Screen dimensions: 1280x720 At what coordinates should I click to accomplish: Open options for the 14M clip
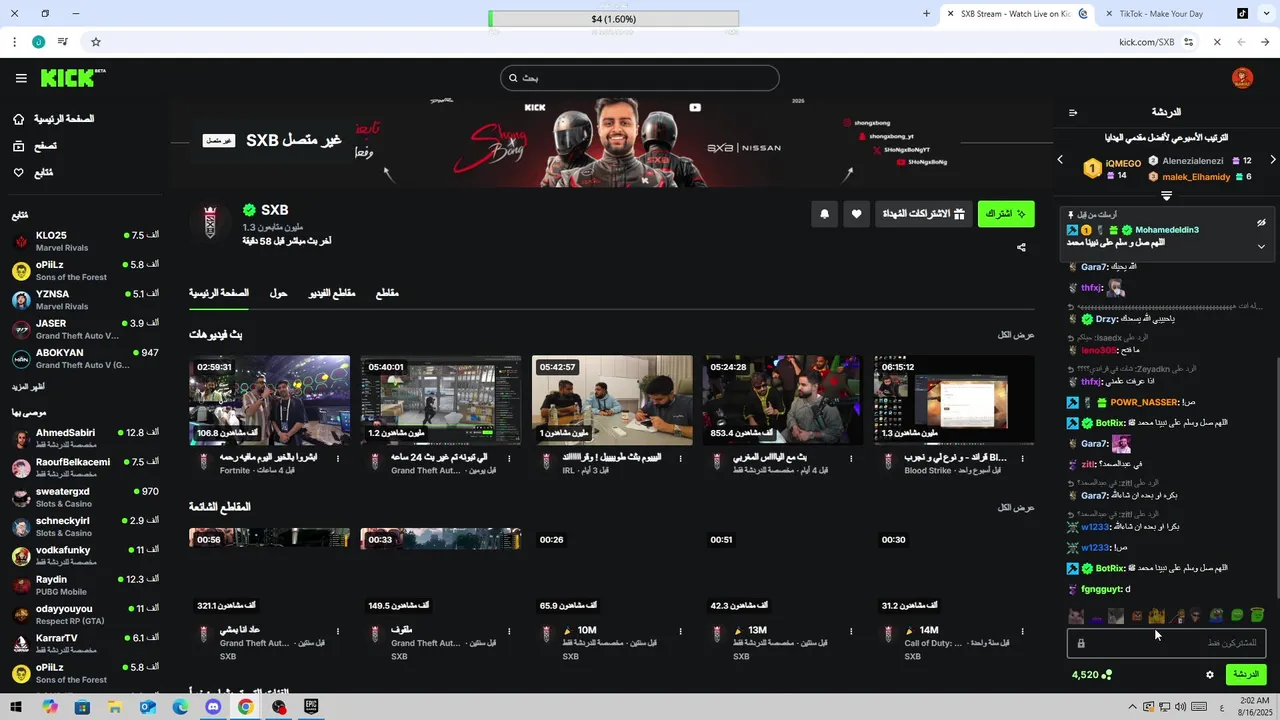pos(1022,632)
